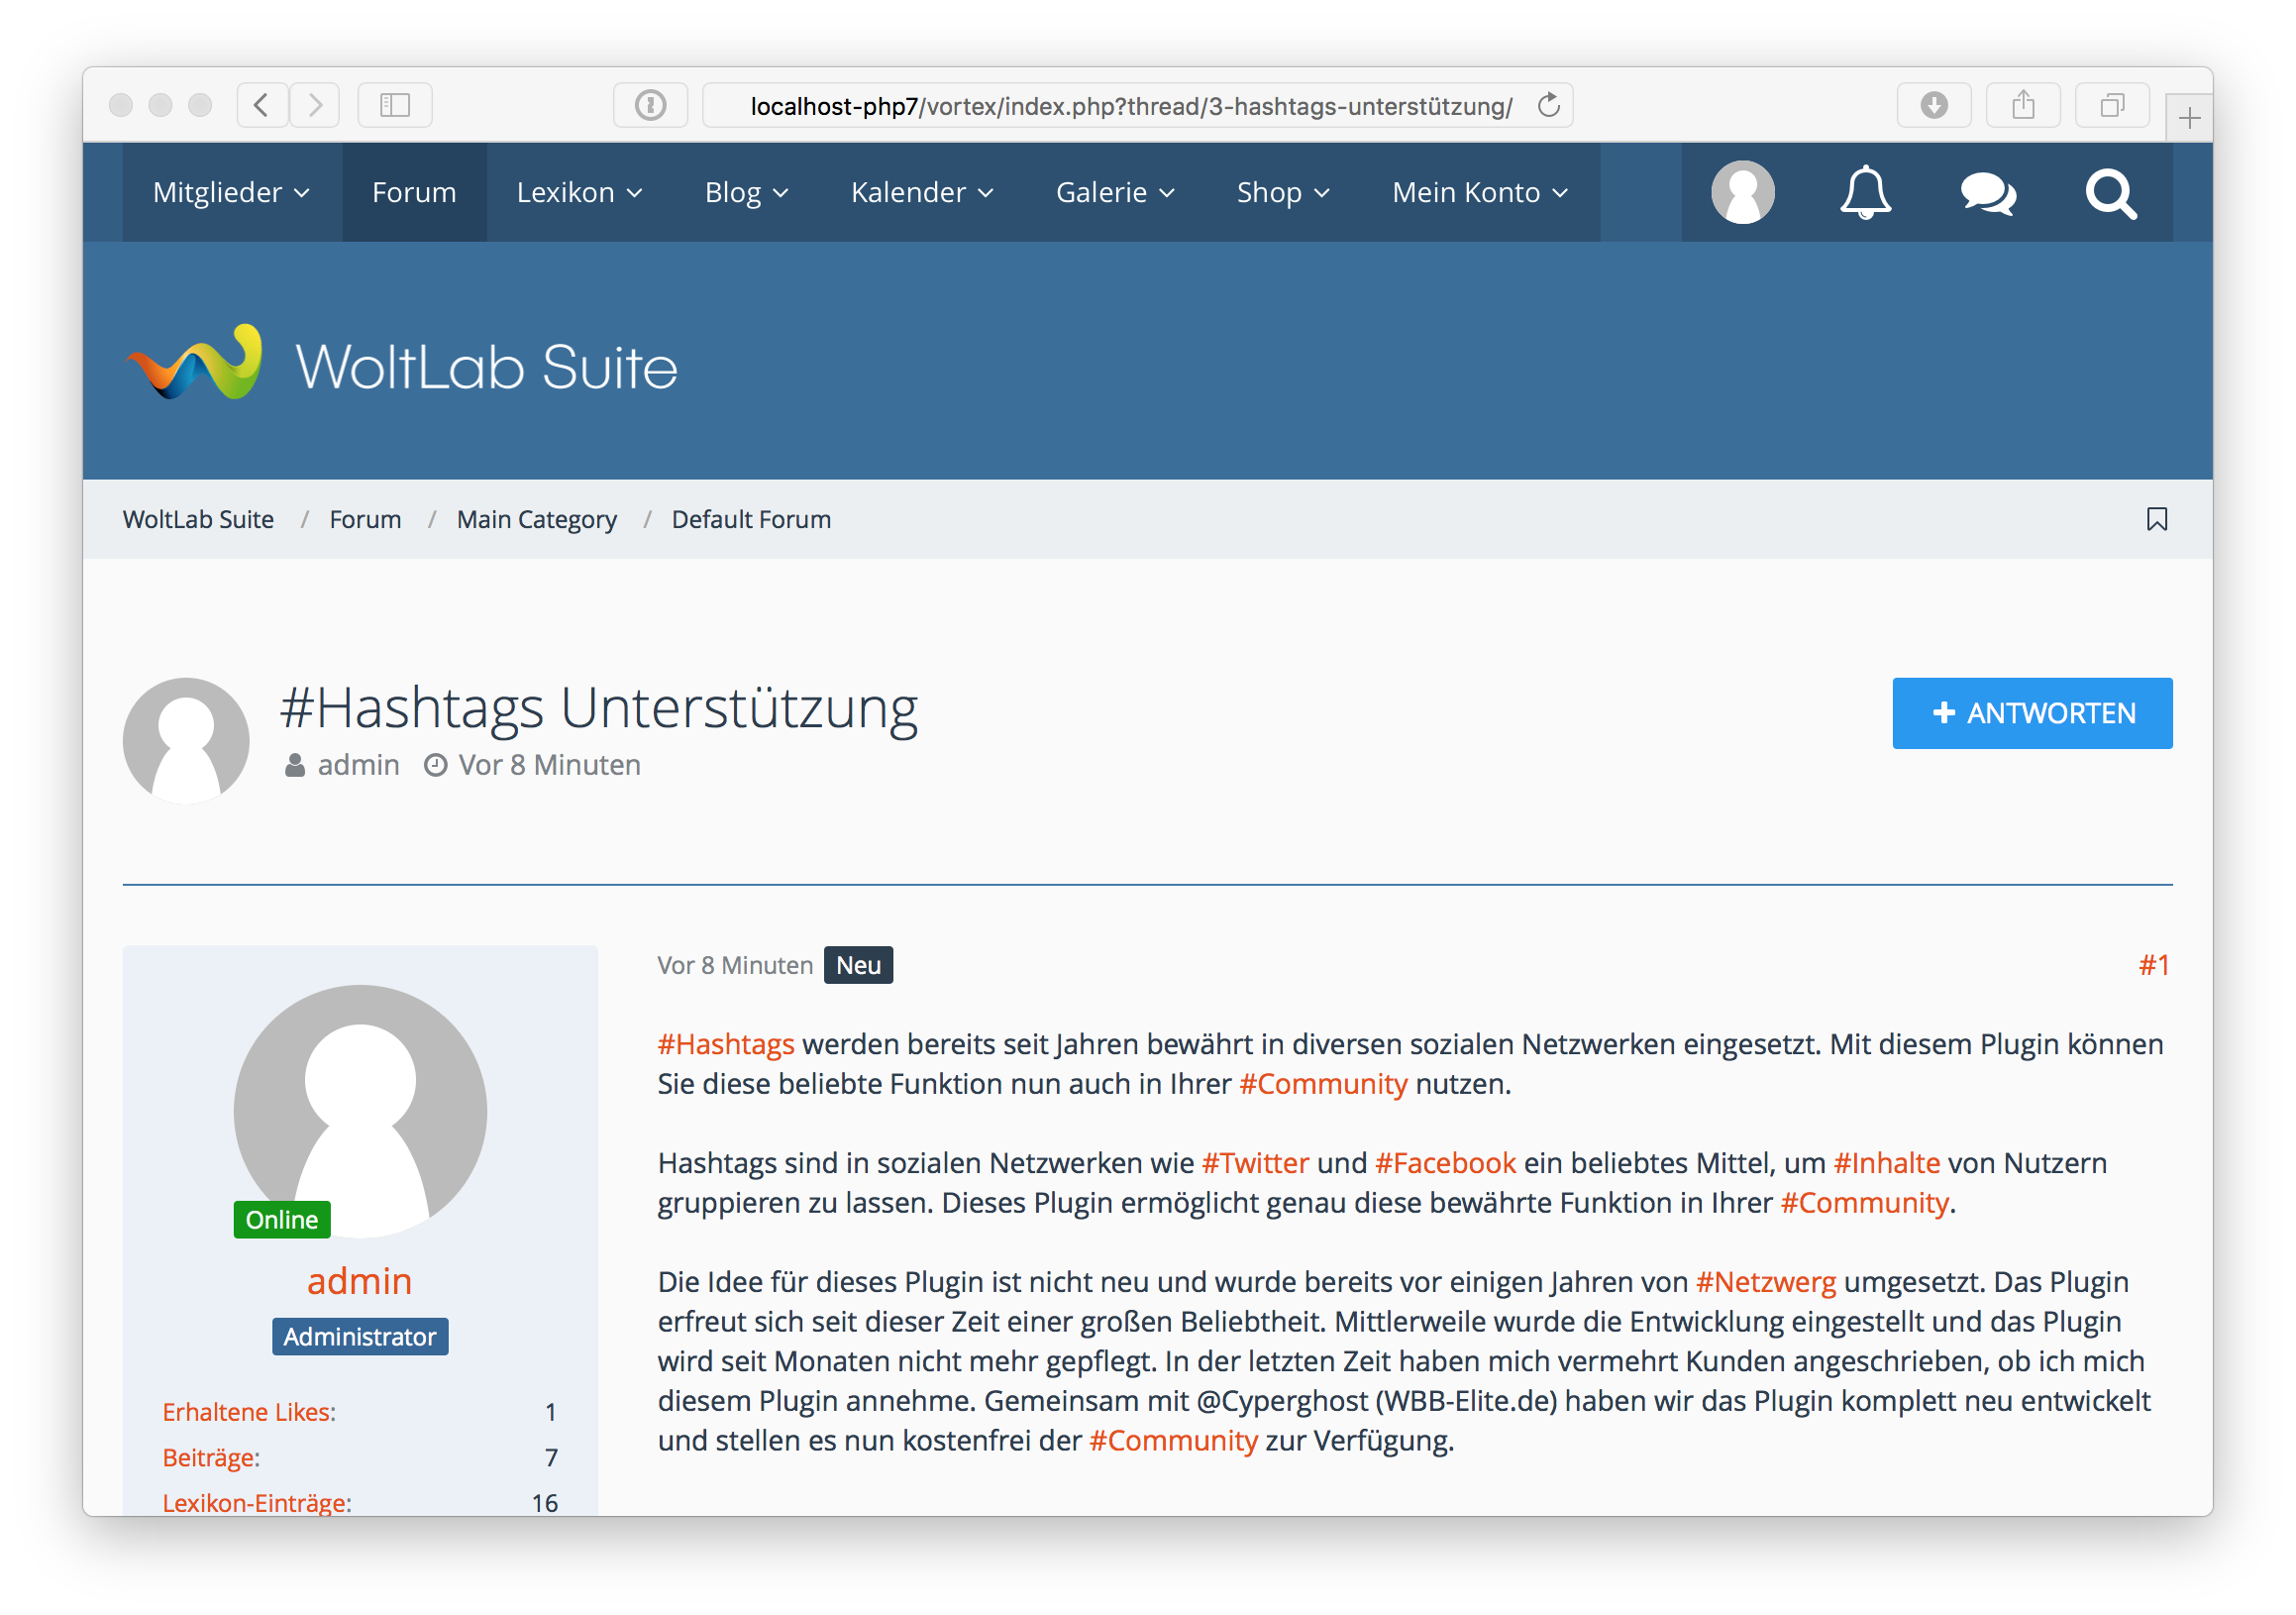Open the Shop menu item
The height and width of the screenshot is (1615, 2296).
(1282, 192)
